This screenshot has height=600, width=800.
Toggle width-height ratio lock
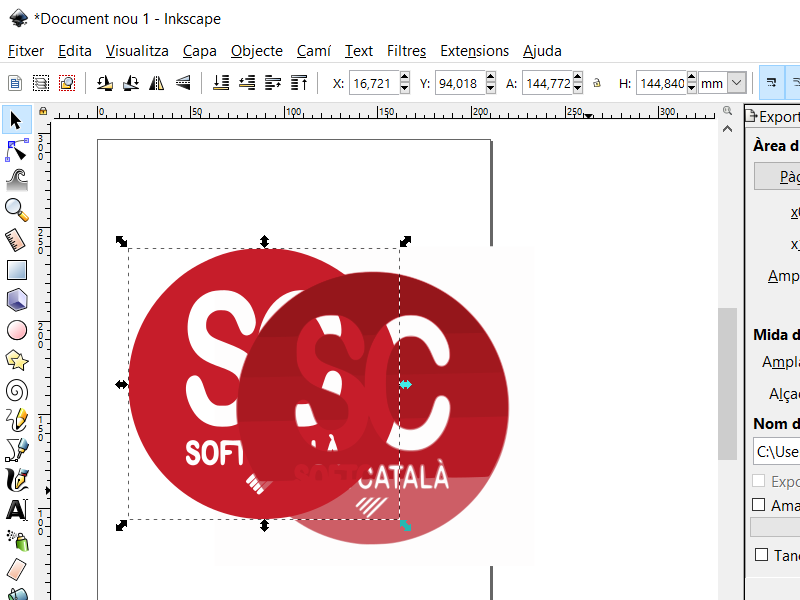596,83
